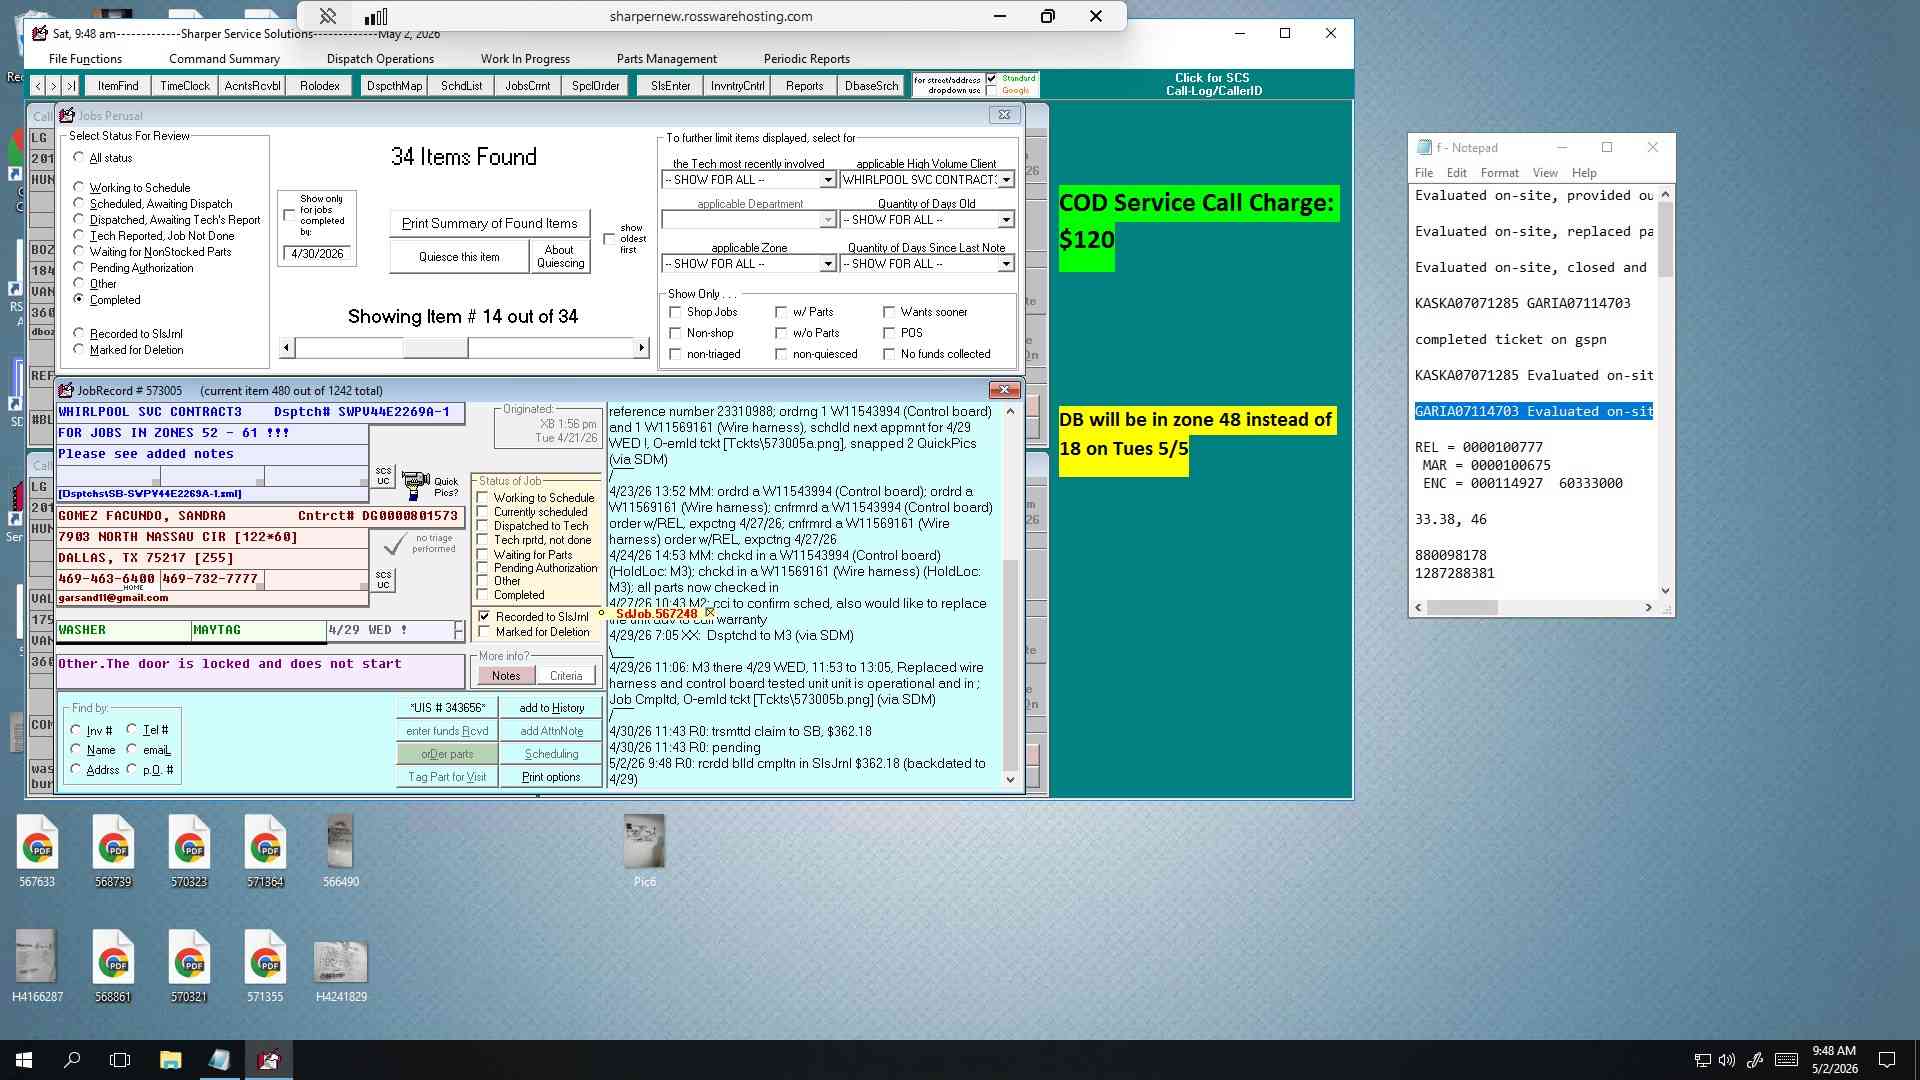Screen dimensions: 1920x1080
Task: Select the All status radio button
Action: (x=79, y=158)
